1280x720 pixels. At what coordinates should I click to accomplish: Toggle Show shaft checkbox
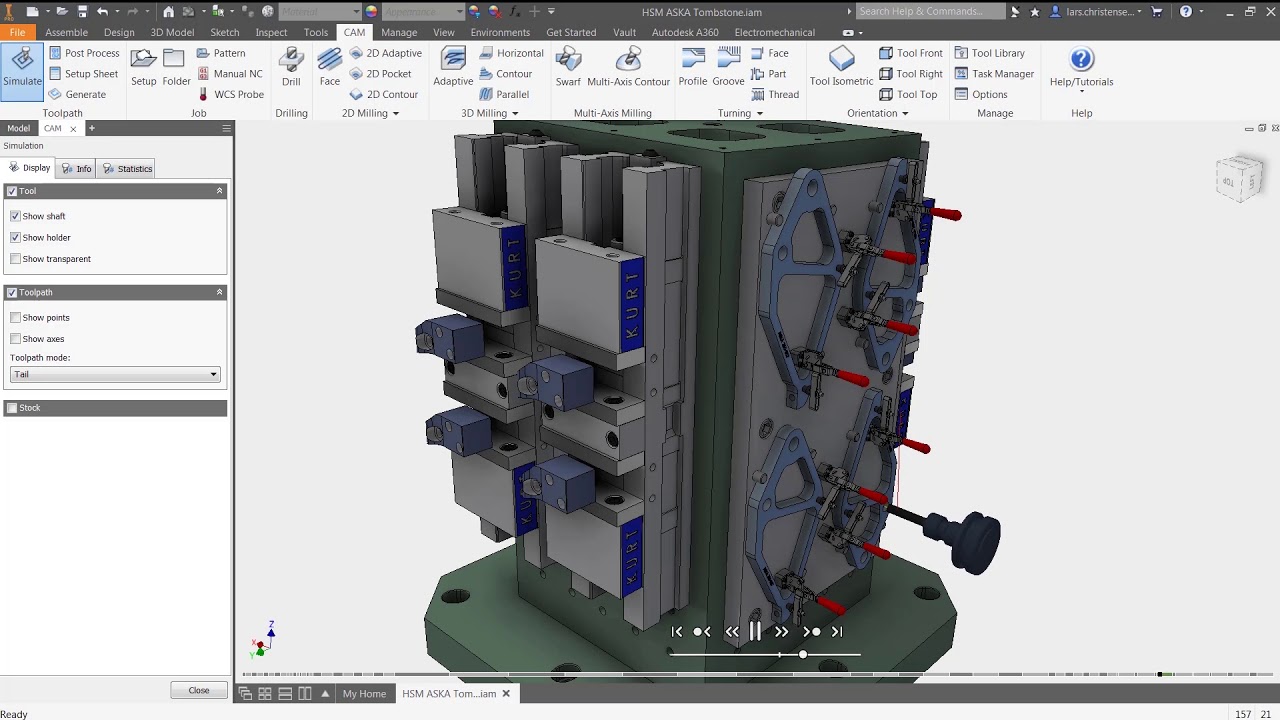pos(15,216)
